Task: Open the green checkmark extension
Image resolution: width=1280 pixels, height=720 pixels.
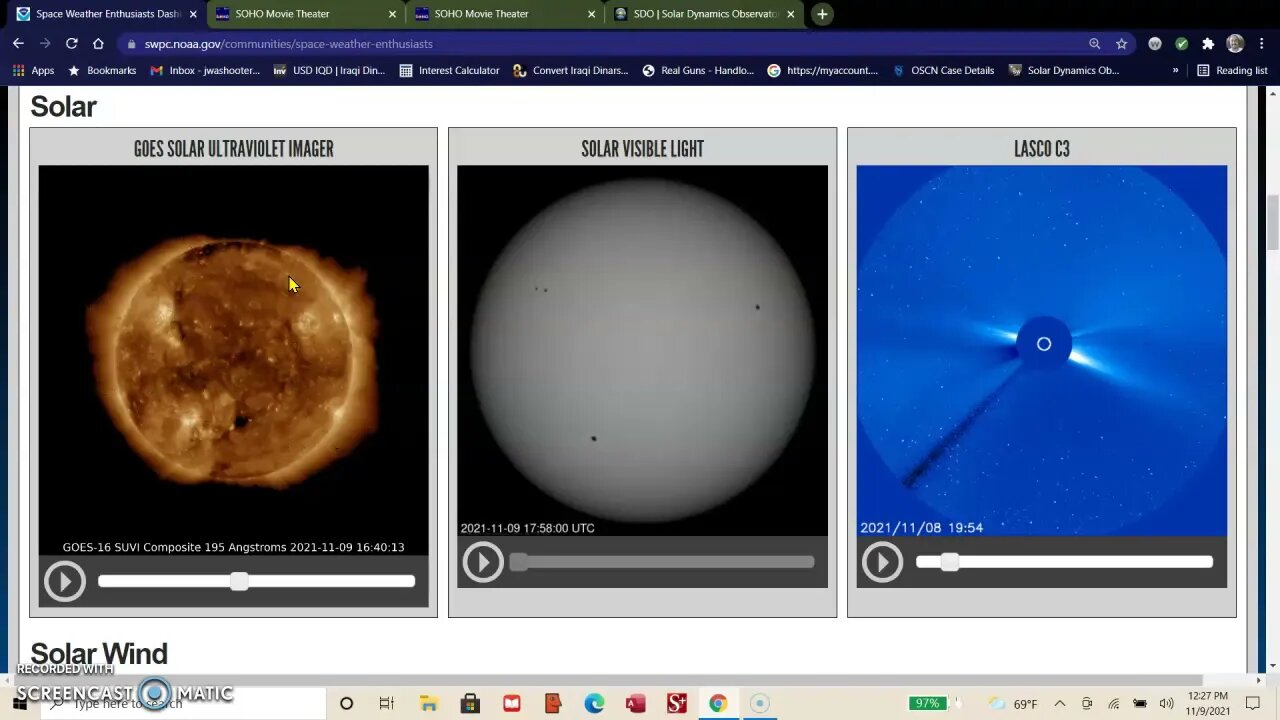Action: 1181,44
